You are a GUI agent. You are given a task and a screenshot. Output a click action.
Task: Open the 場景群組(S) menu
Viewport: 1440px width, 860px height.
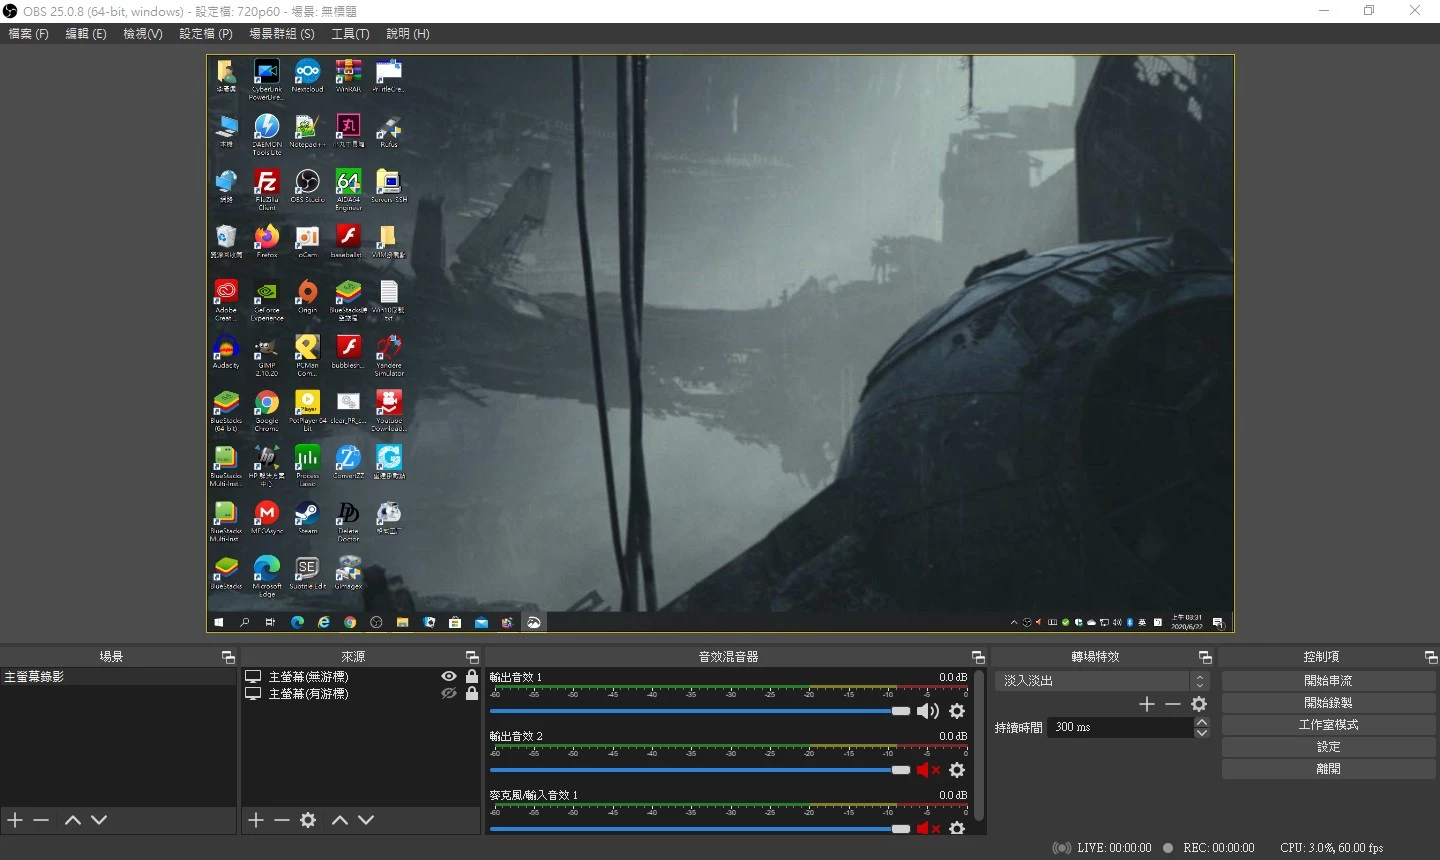pyautogui.click(x=282, y=34)
